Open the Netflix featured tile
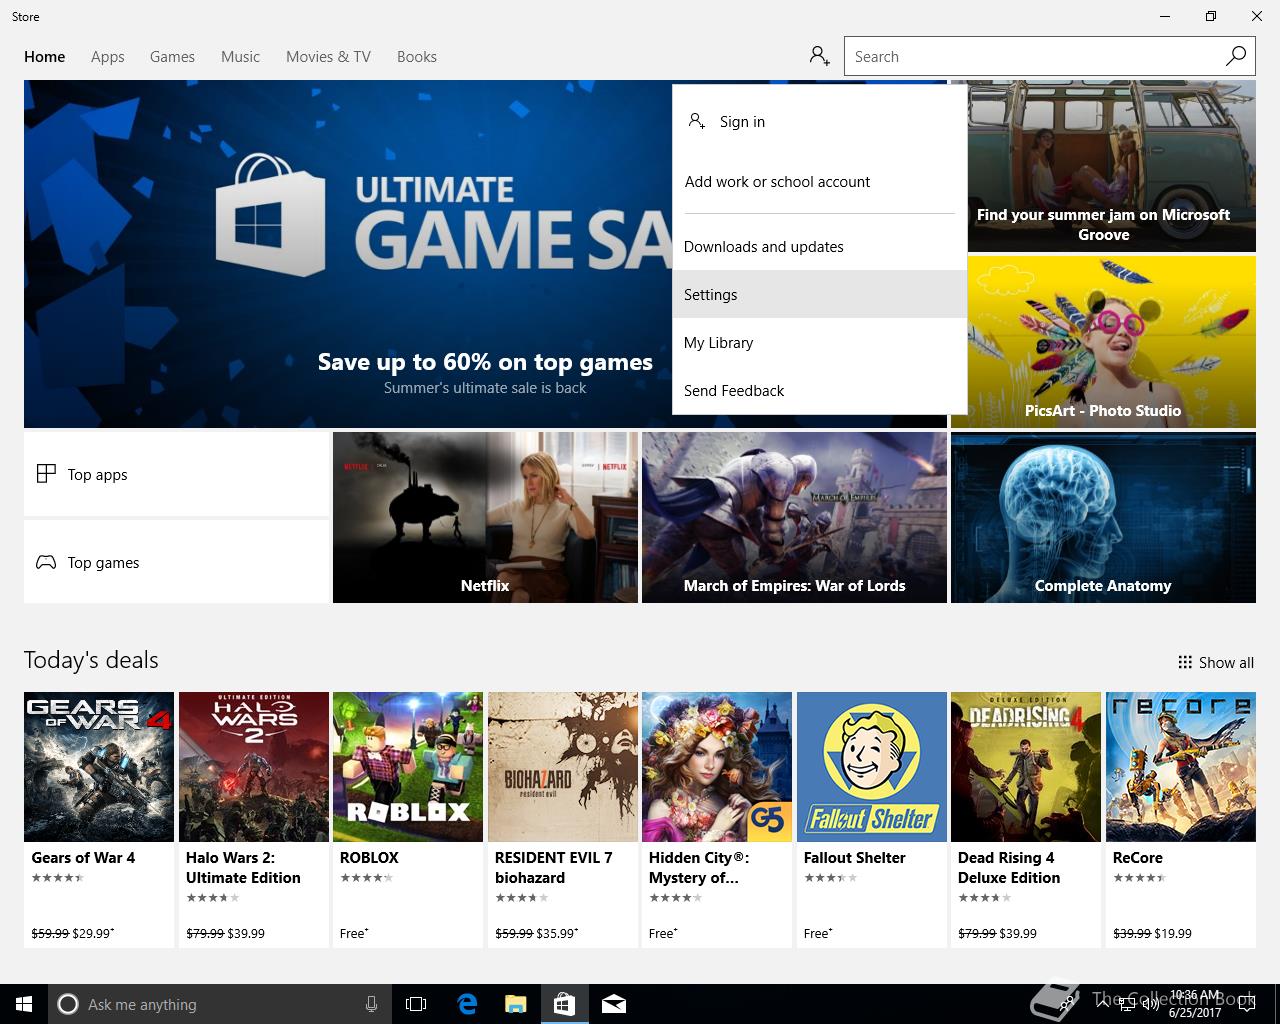The image size is (1280, 1024). (x=485, y=517)
